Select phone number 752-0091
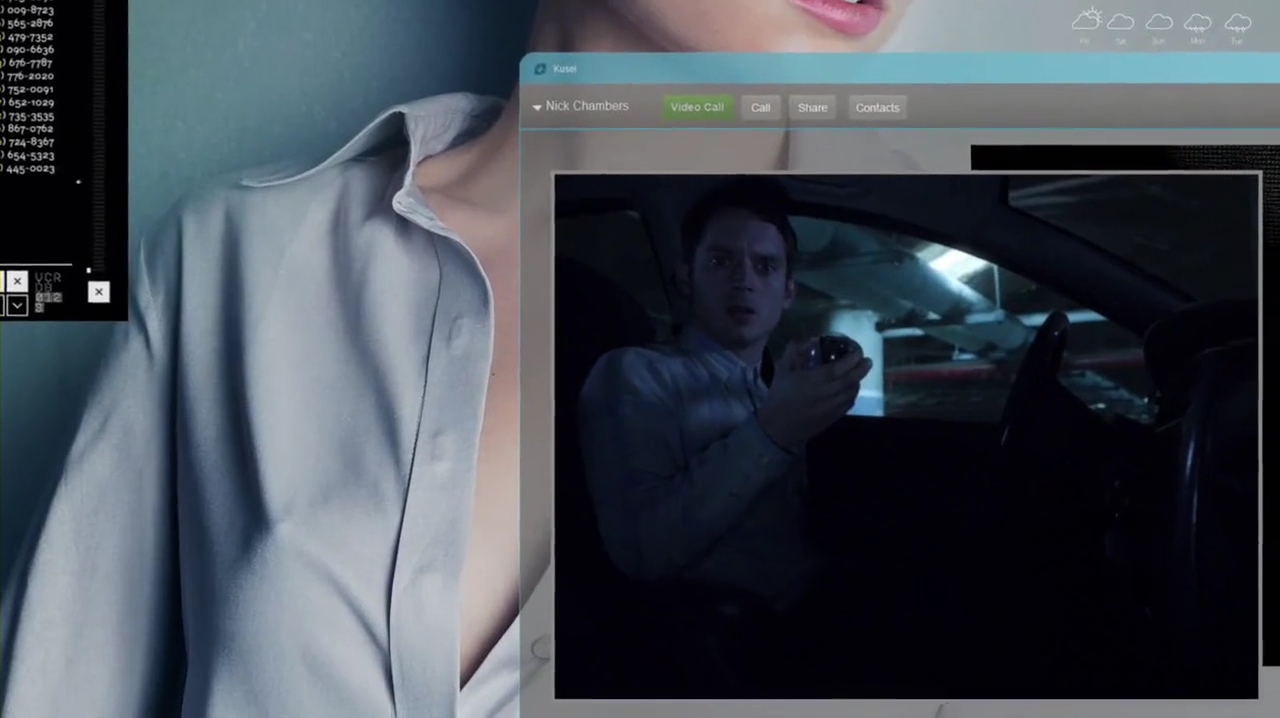Image resolution: width=1280 pixels, height=718 pixels. click(29, 89)
